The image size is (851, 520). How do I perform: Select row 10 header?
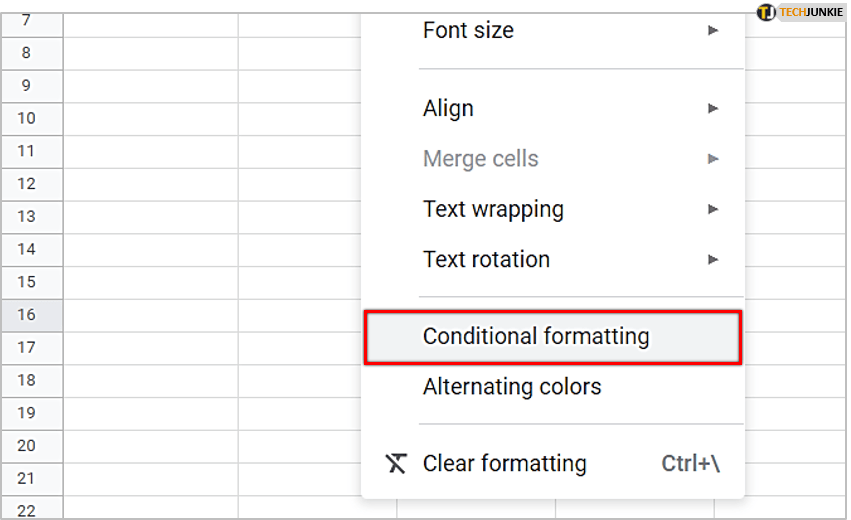pos(27,118)
